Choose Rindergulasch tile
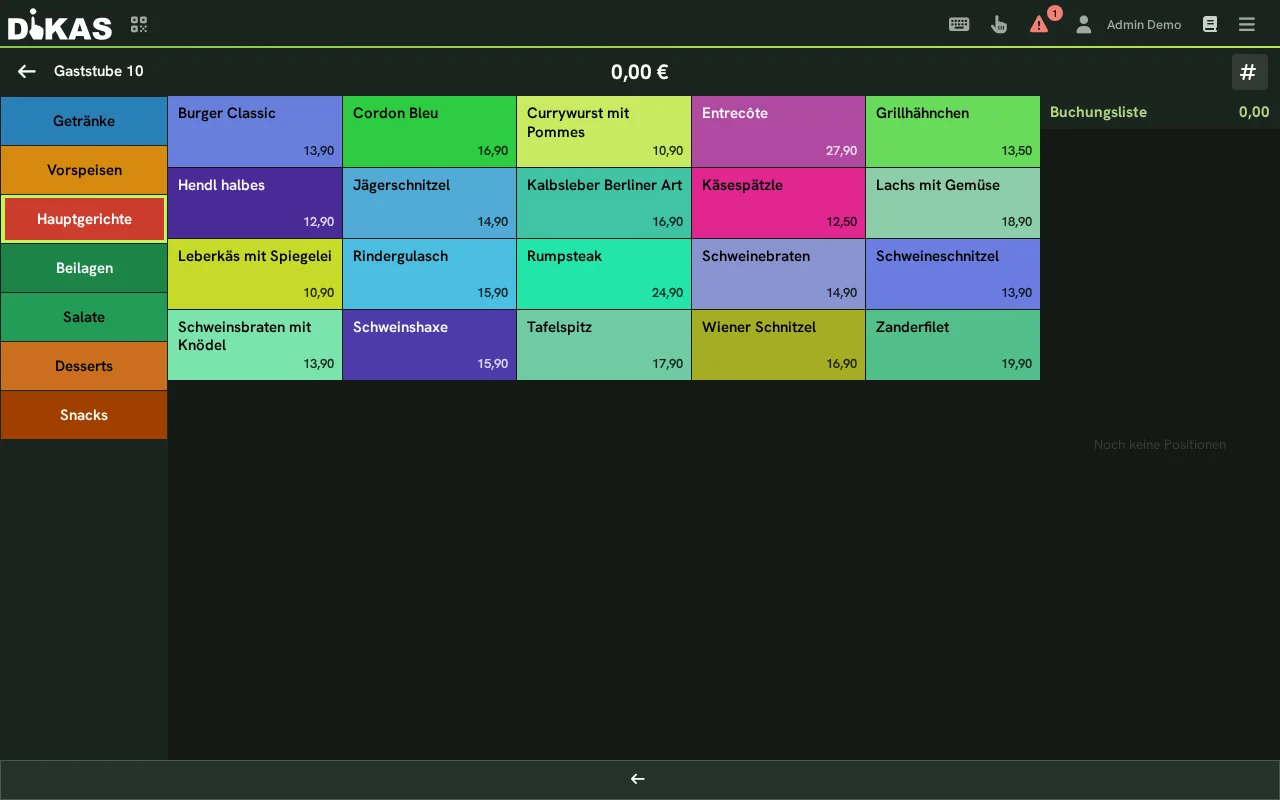The image size is (1280, 800). click(430, 274)
